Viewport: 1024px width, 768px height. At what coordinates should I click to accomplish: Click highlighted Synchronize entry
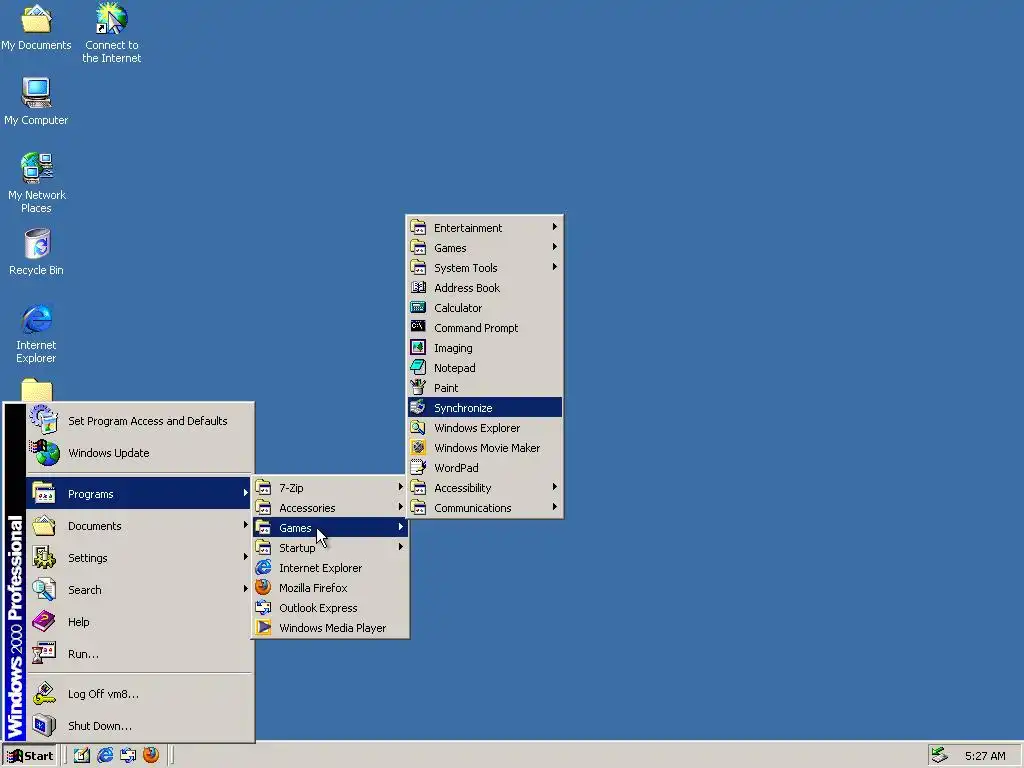485,408
